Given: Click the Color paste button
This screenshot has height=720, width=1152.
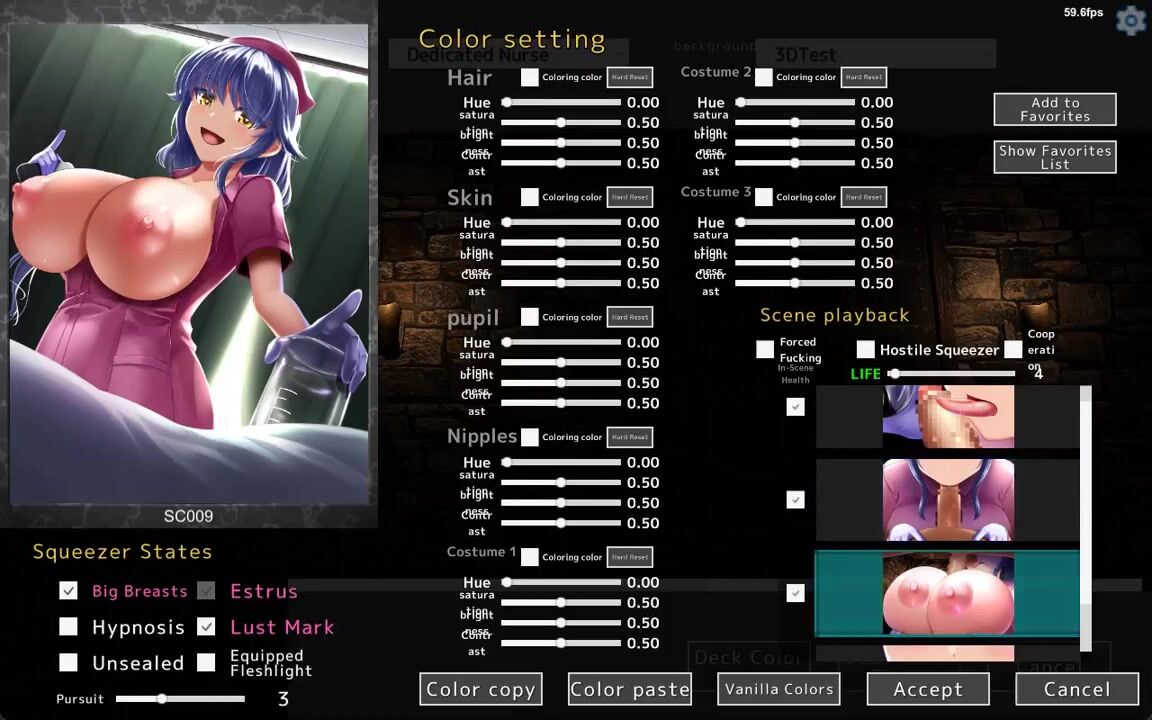Looking at the screenshot, I should point(629,689).
